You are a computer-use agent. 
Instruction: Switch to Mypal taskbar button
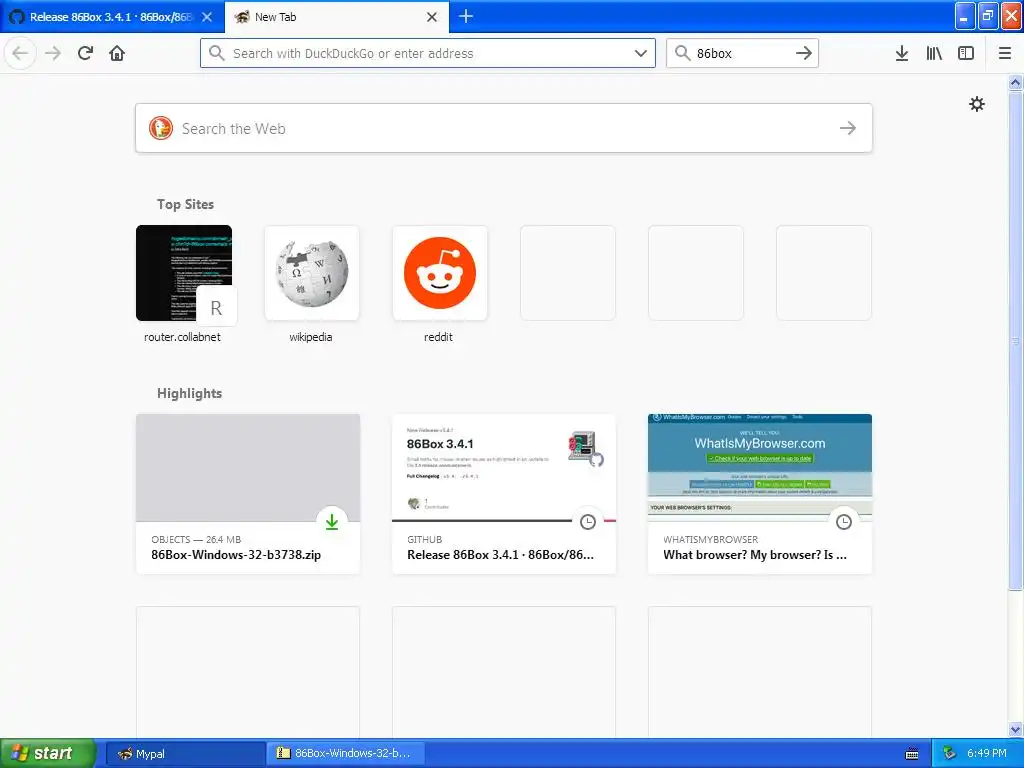[185, 754]
